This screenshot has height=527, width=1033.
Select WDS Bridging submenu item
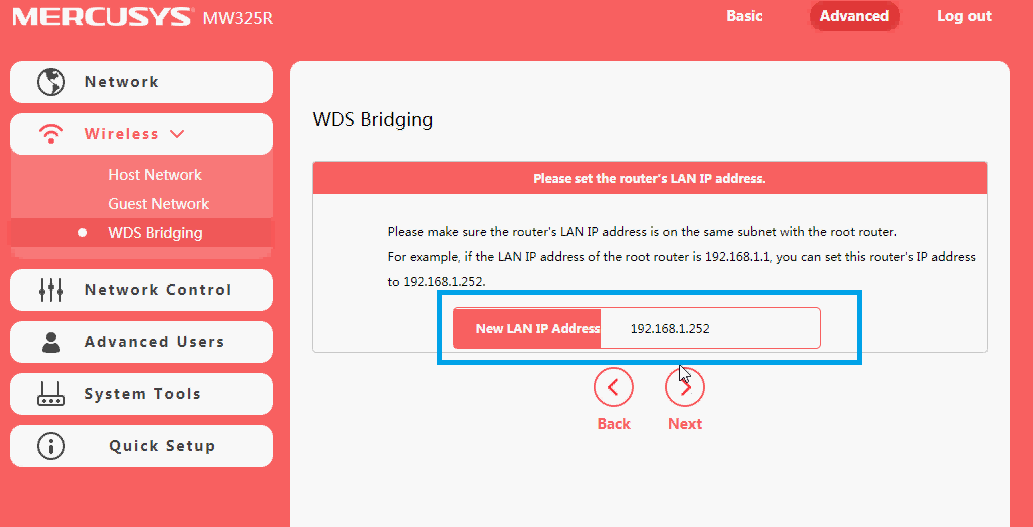[x=155, y=233]
